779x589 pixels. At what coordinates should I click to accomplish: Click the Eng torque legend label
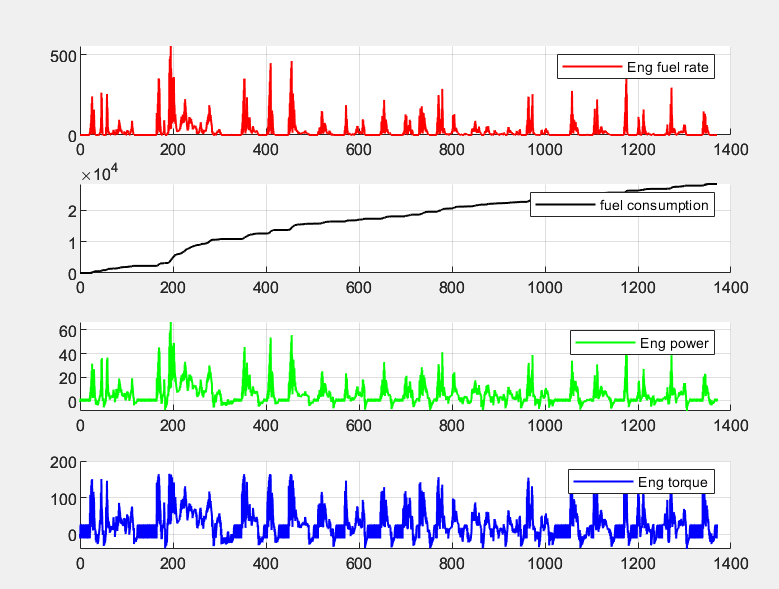[673, 482]
